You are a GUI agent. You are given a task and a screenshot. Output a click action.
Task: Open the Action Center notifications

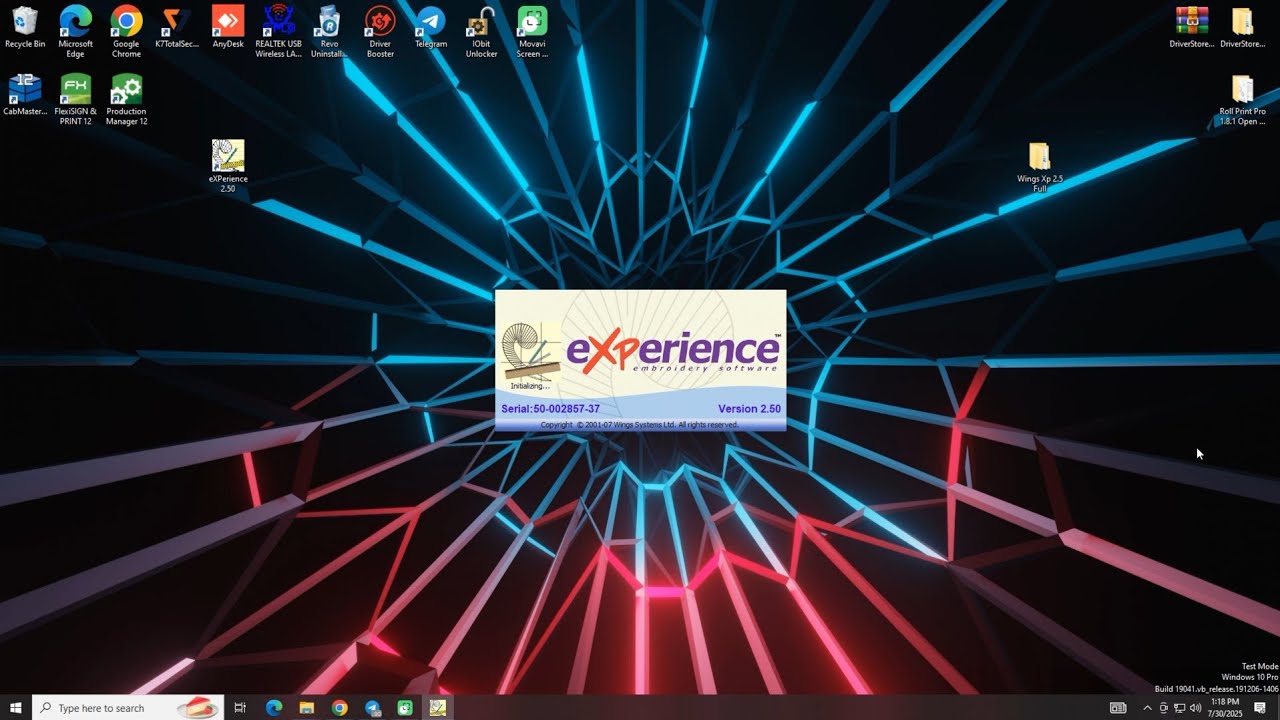coord(1260,708)
